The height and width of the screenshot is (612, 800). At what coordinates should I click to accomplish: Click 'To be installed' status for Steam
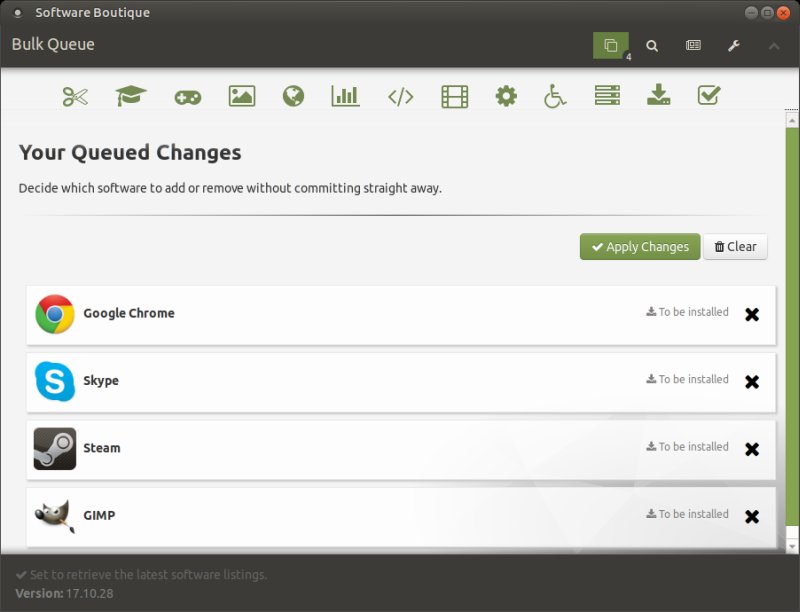coord(687,446)
